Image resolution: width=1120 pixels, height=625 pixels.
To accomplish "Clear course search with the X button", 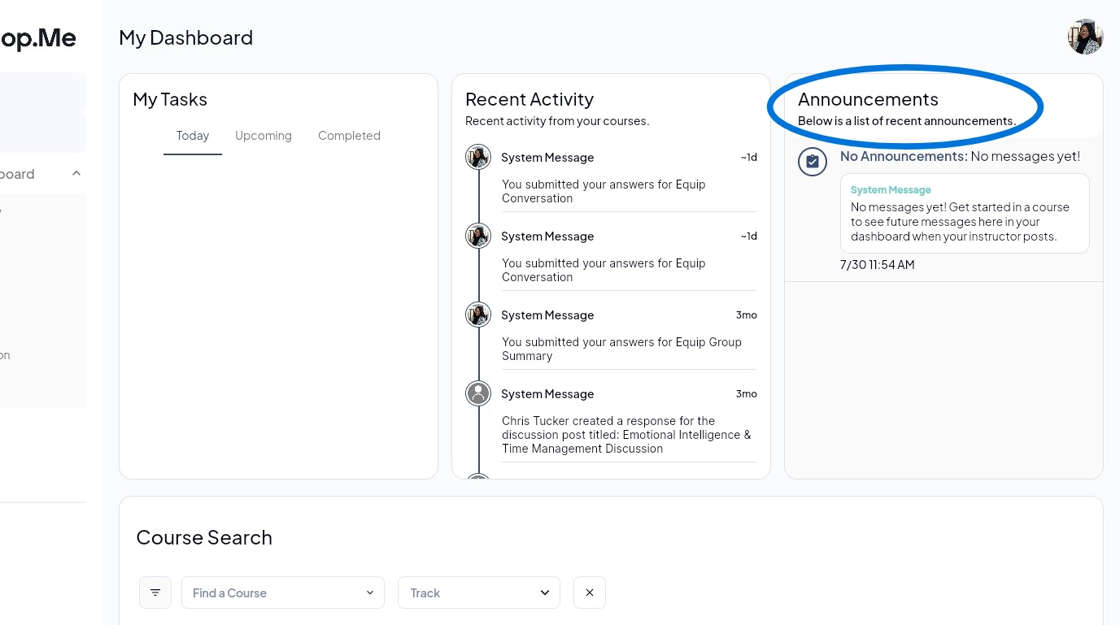I will click(x=589, y=593).
